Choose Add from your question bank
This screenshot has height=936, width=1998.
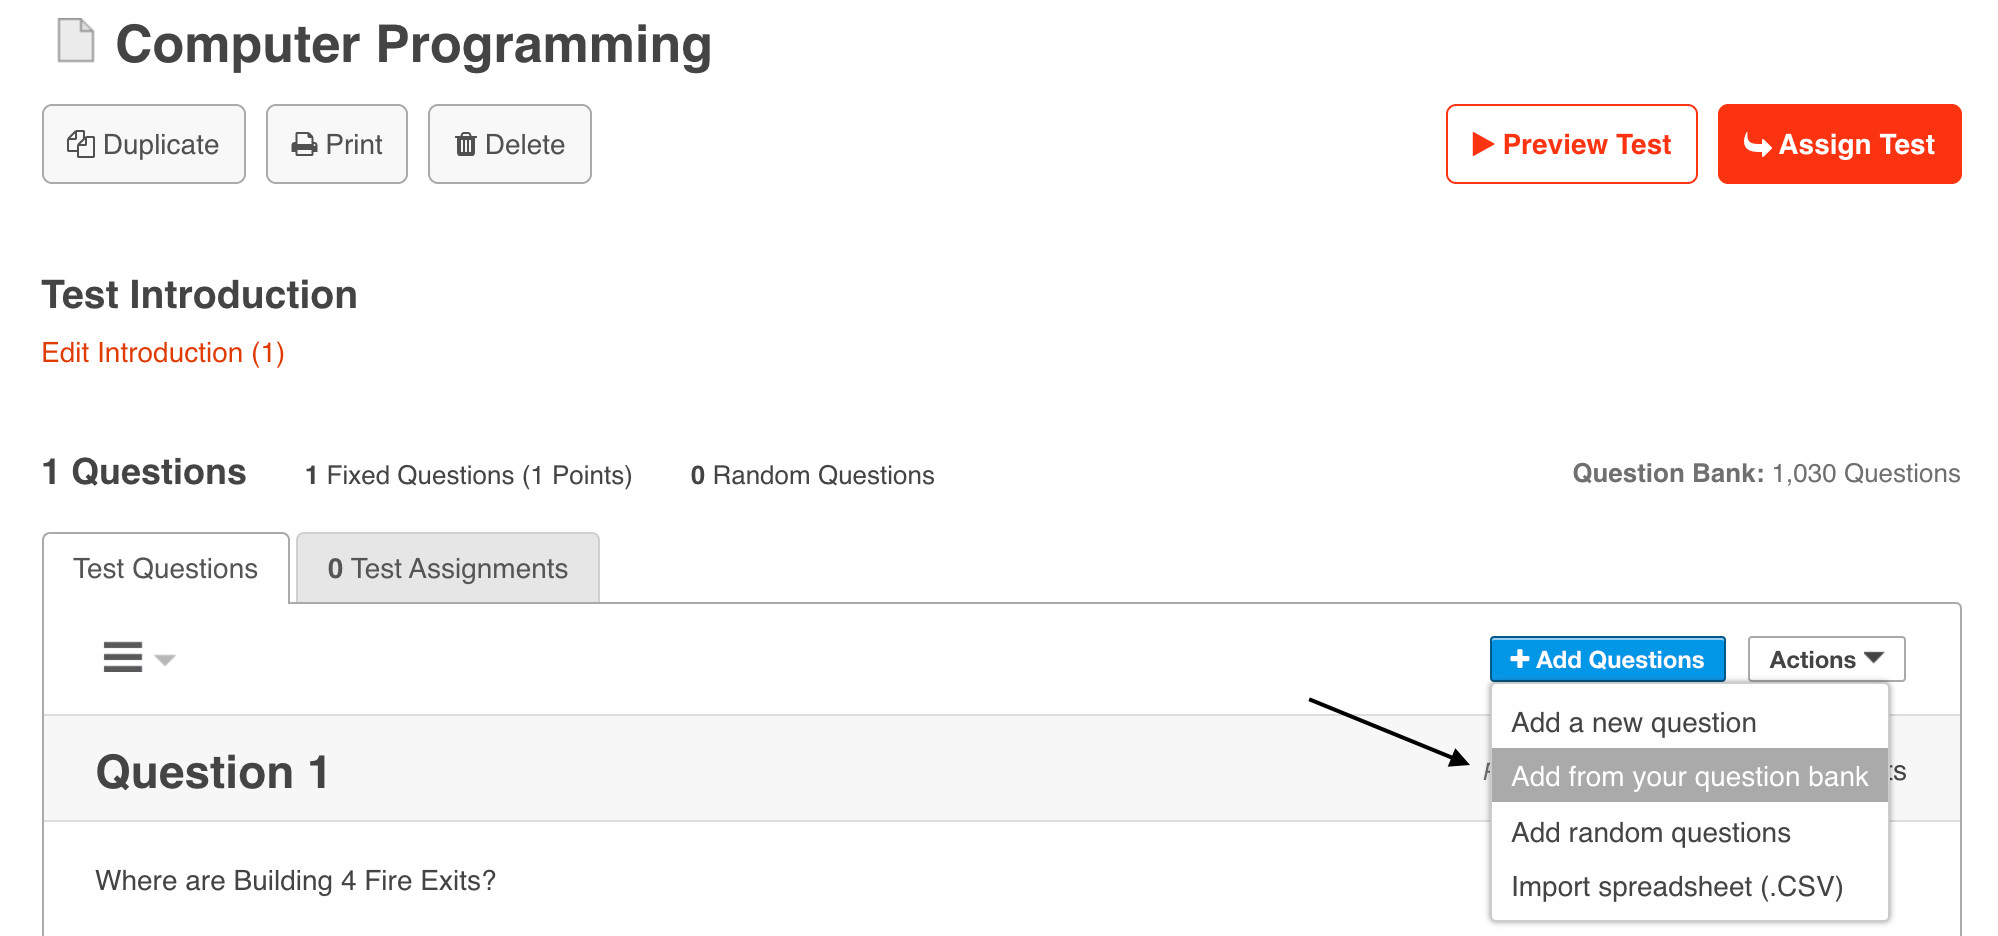[x=1689, y=776]
